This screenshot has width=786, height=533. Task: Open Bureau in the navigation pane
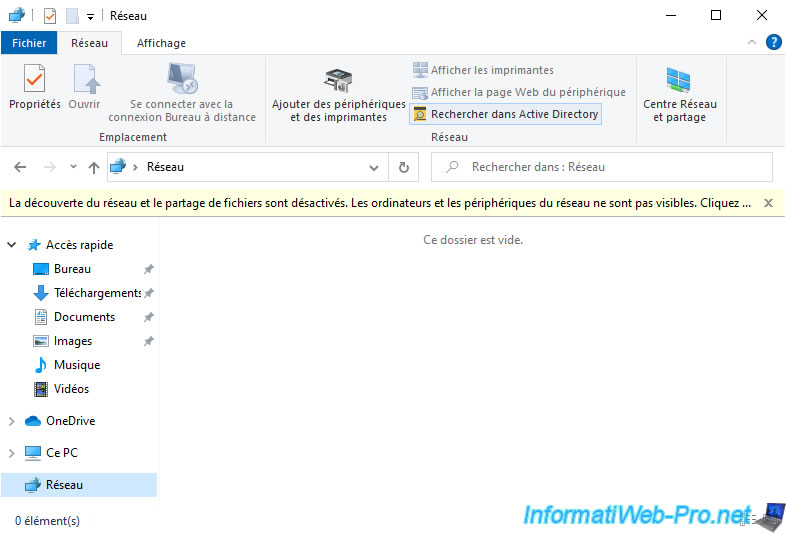(x=72, y=269)
